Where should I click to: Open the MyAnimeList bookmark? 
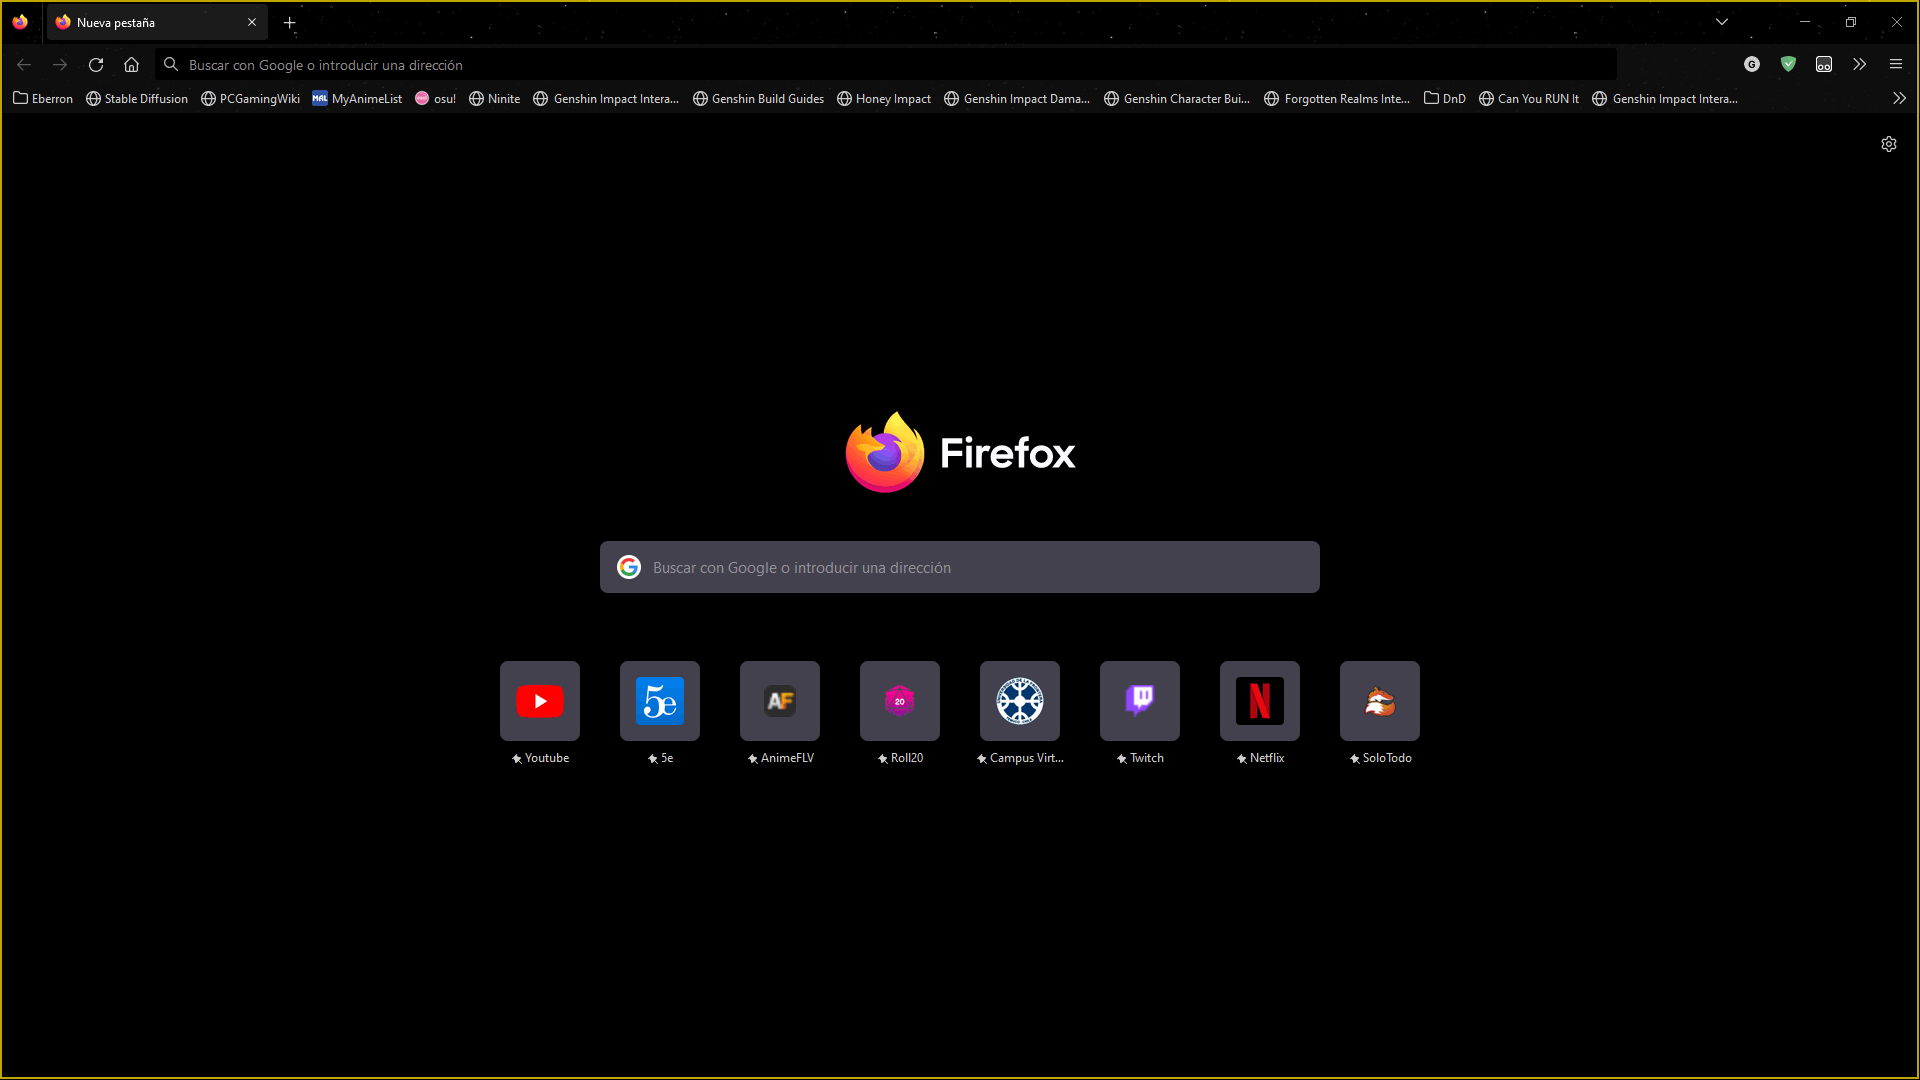357,99
